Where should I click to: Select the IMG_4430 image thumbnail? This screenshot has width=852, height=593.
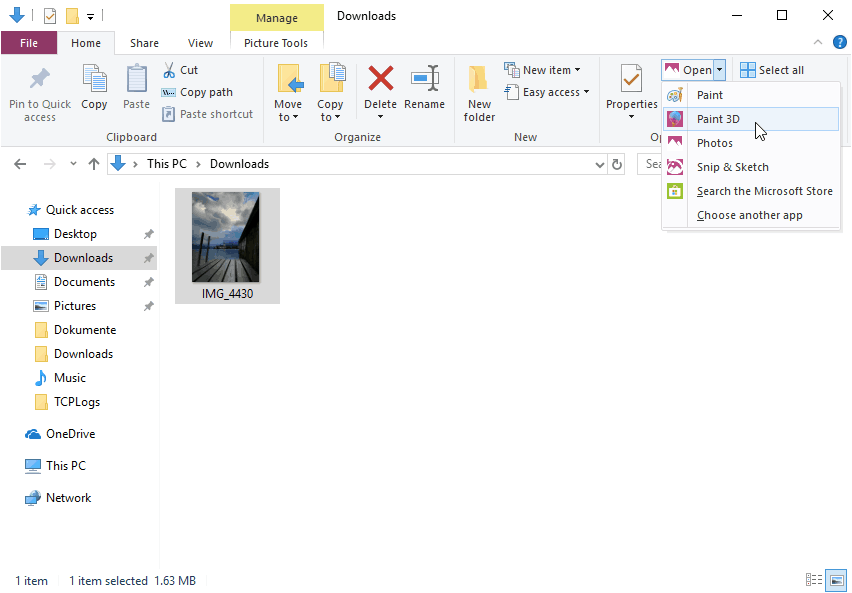(x=227, y=246)
